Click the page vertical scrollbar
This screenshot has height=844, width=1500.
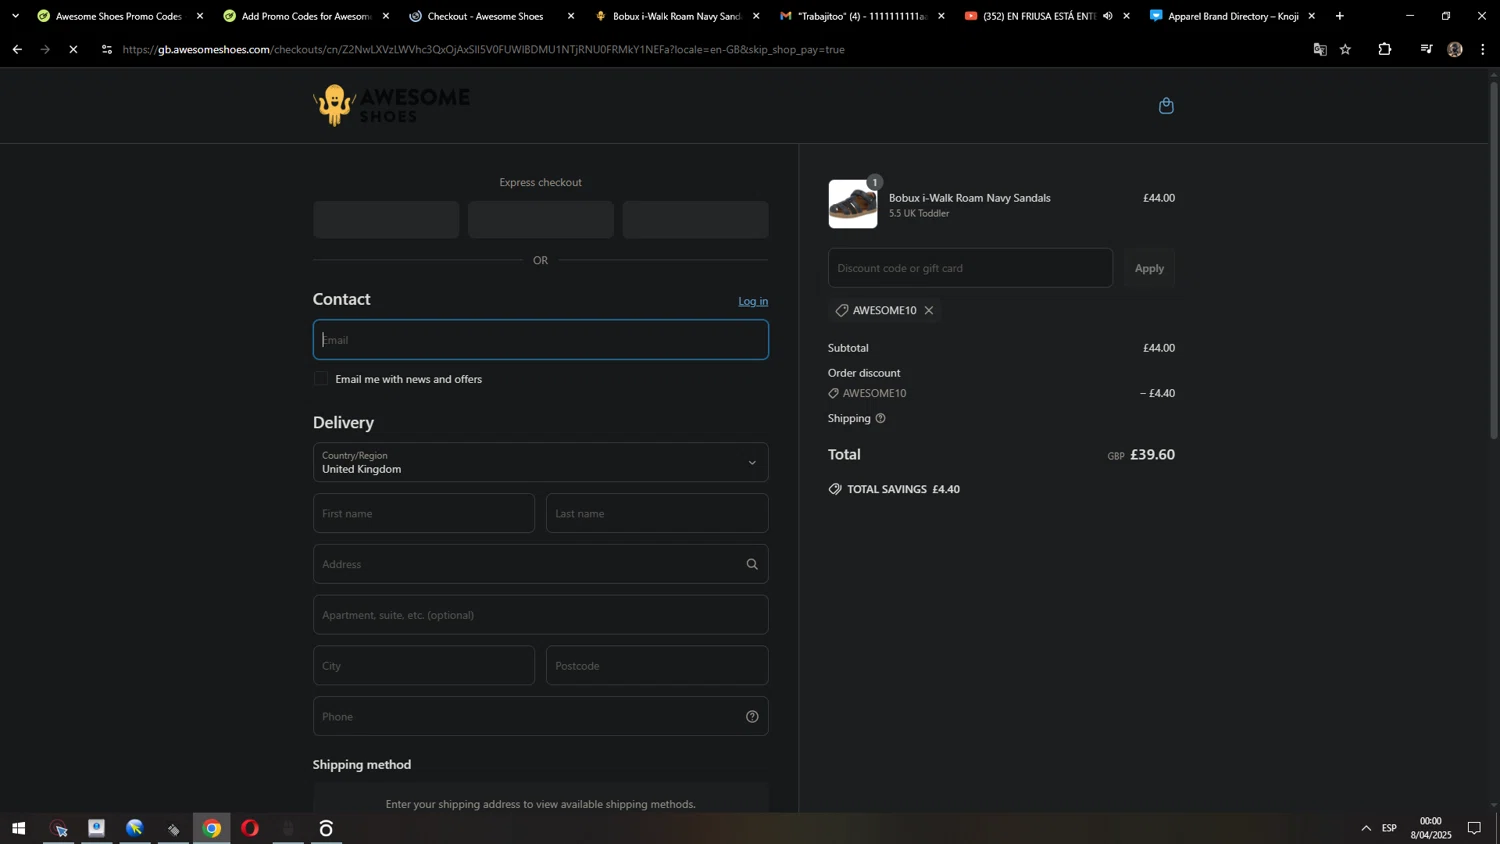[1494, 260]
